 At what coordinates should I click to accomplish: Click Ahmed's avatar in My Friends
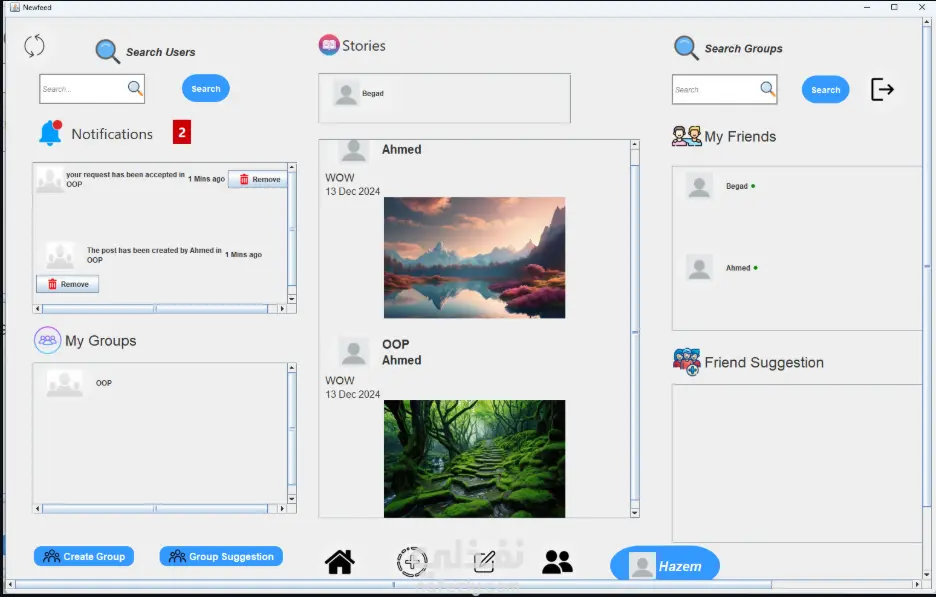tap(699, 268)
